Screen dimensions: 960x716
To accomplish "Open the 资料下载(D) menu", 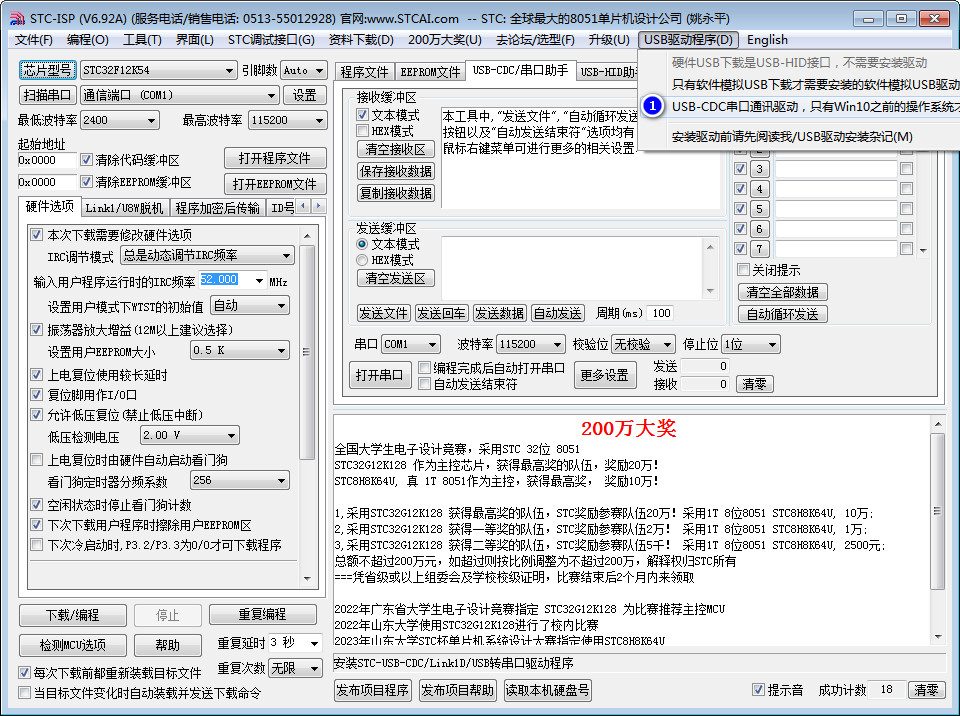I will point(361,40).
